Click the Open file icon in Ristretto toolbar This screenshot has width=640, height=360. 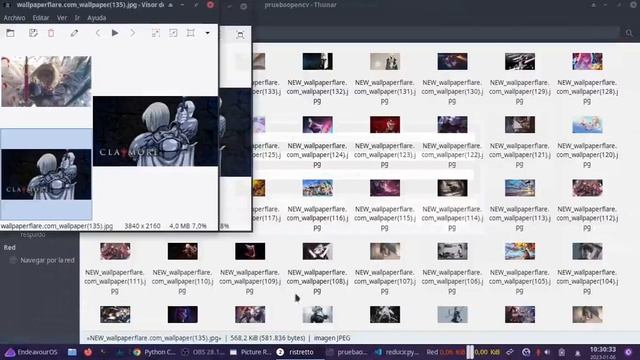tap(10, 33)
